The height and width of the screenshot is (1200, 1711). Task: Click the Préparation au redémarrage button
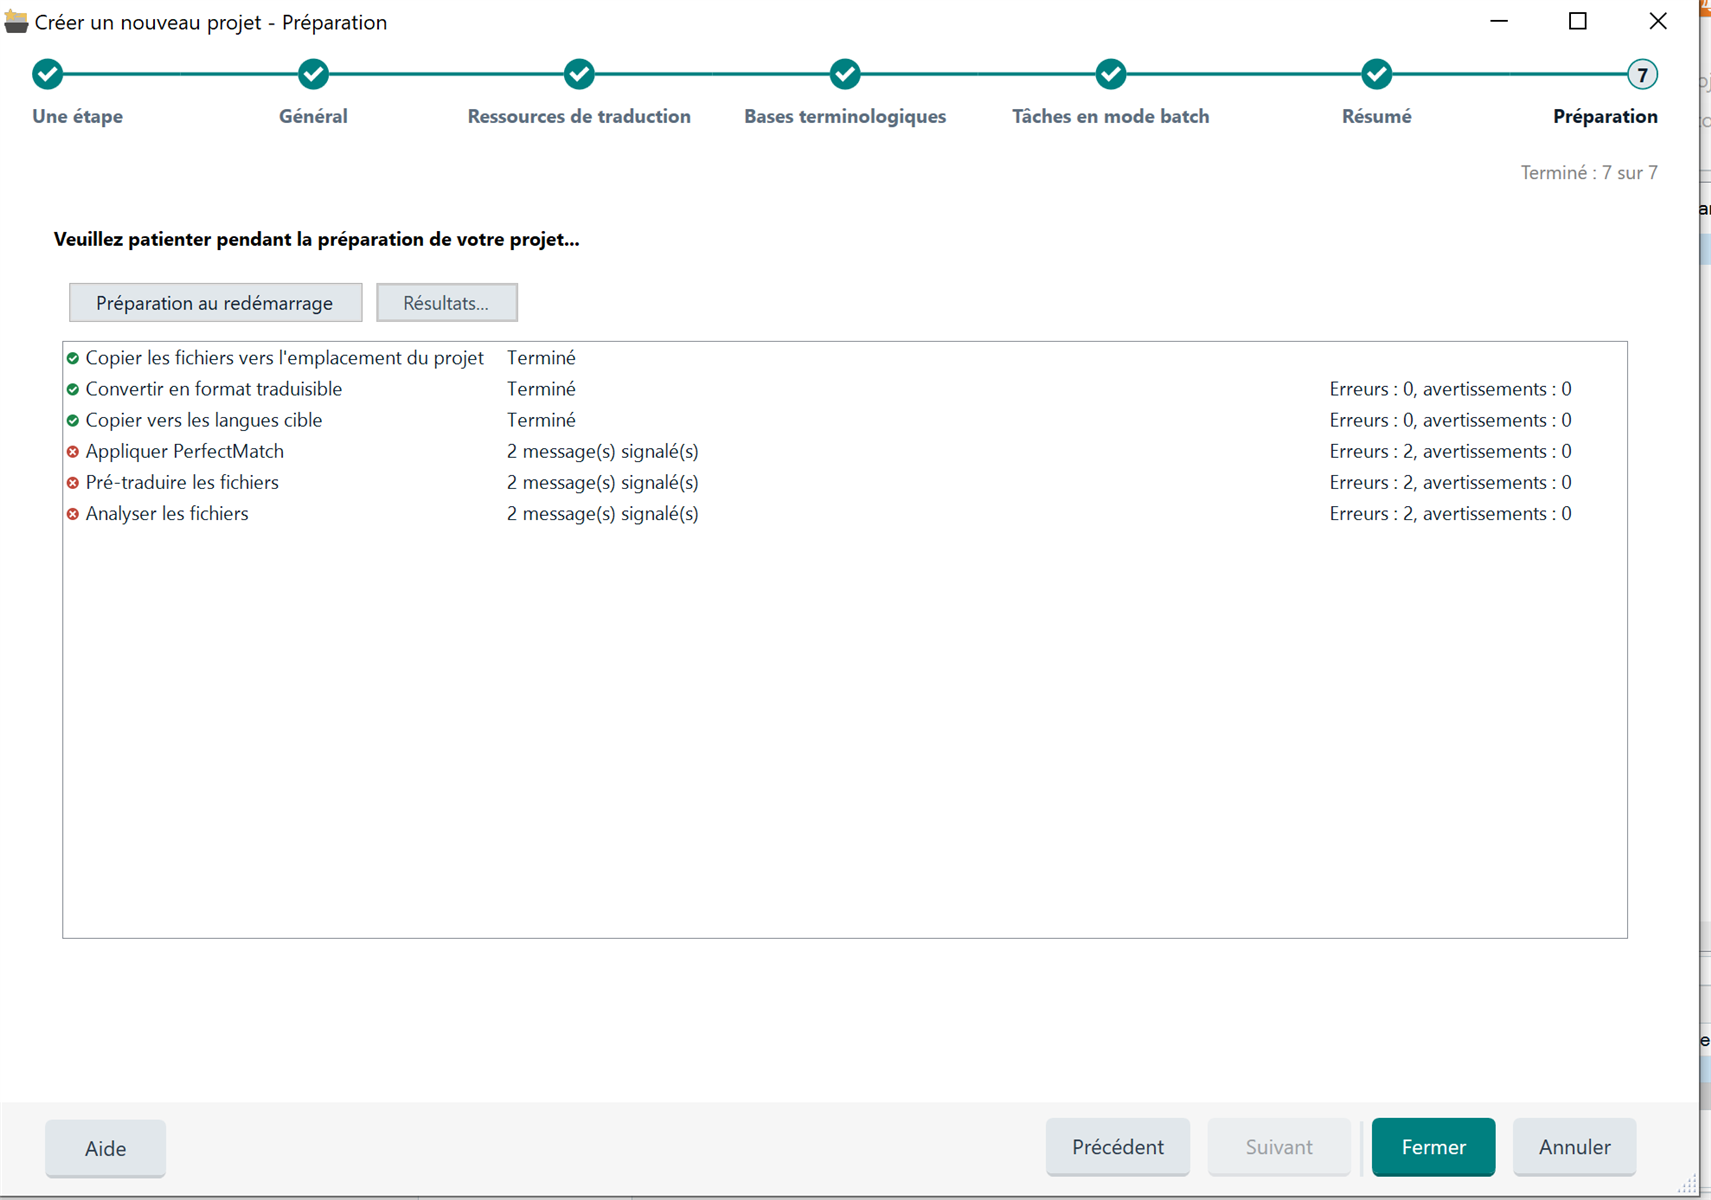(215, 302)
